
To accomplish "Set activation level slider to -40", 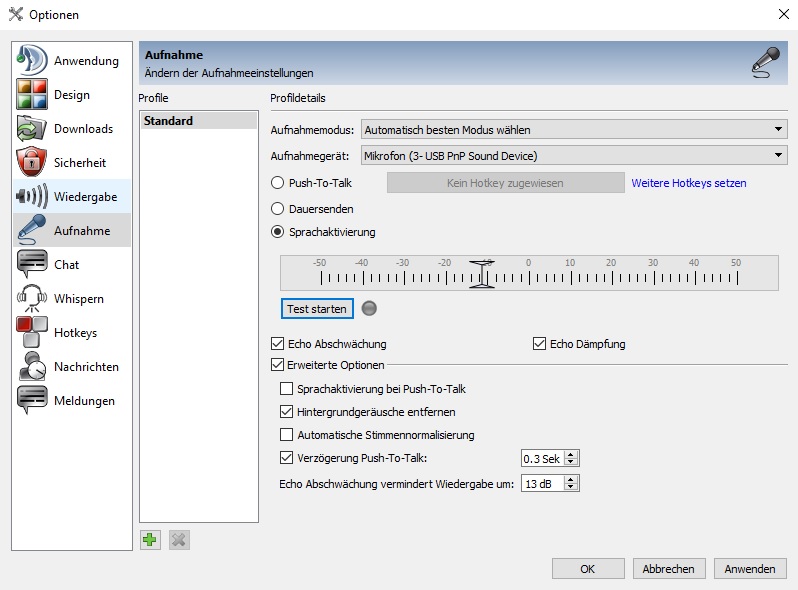I will pyautogui.click(x=363, y=277).
